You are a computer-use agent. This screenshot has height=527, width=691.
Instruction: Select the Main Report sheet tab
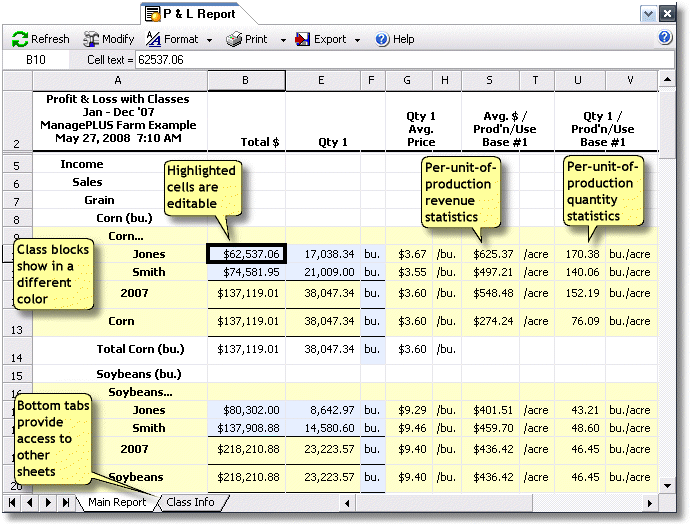click(116, 502)
